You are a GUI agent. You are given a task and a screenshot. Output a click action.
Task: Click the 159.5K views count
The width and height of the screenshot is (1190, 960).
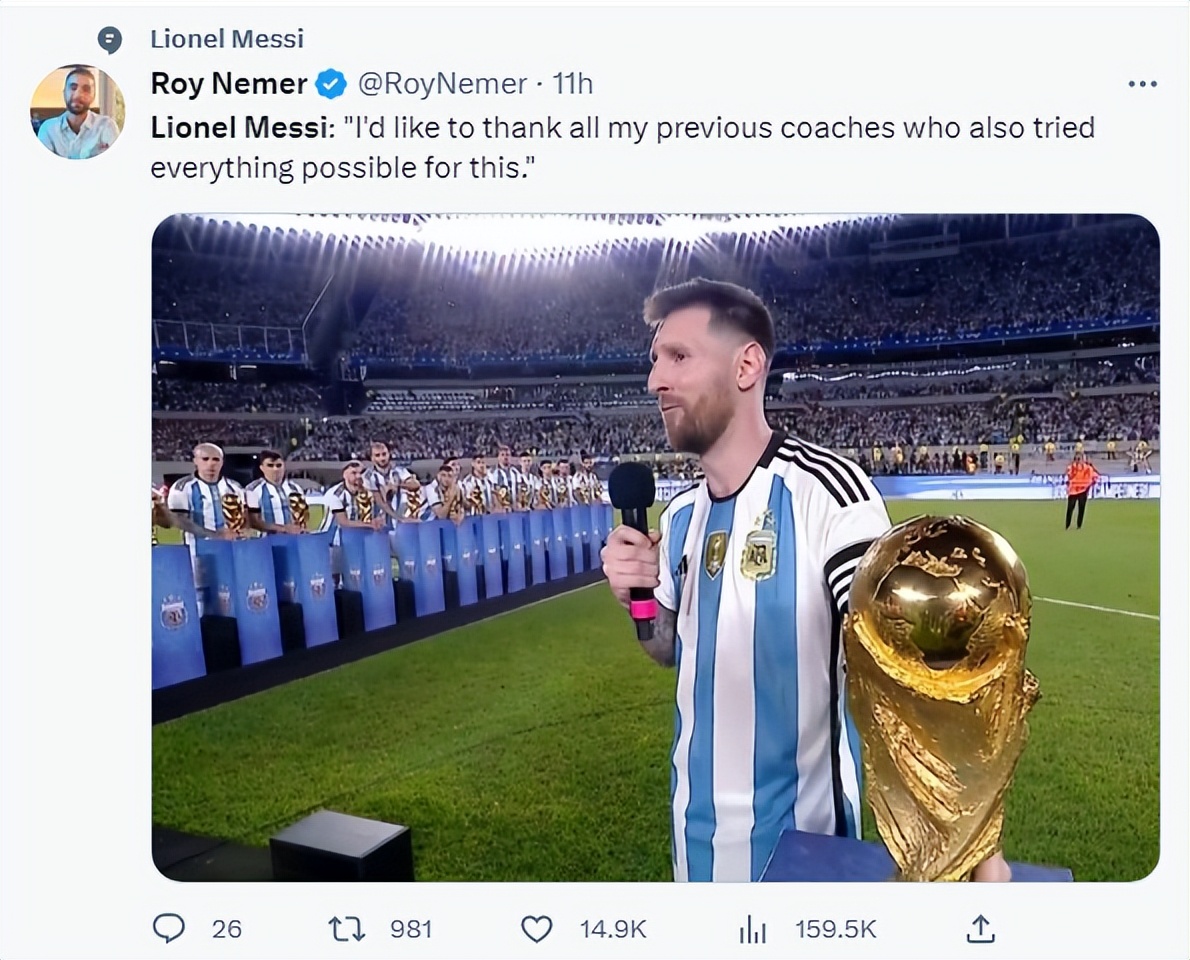point(835,929)
